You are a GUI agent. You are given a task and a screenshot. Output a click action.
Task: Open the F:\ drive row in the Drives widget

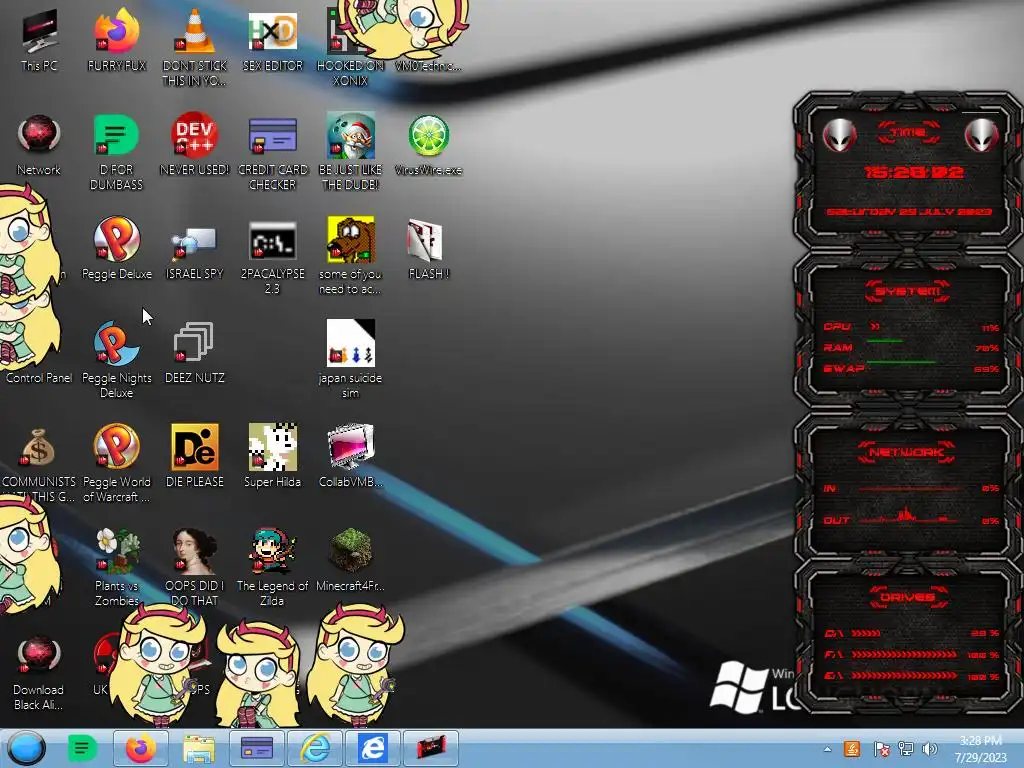point(912,654)
